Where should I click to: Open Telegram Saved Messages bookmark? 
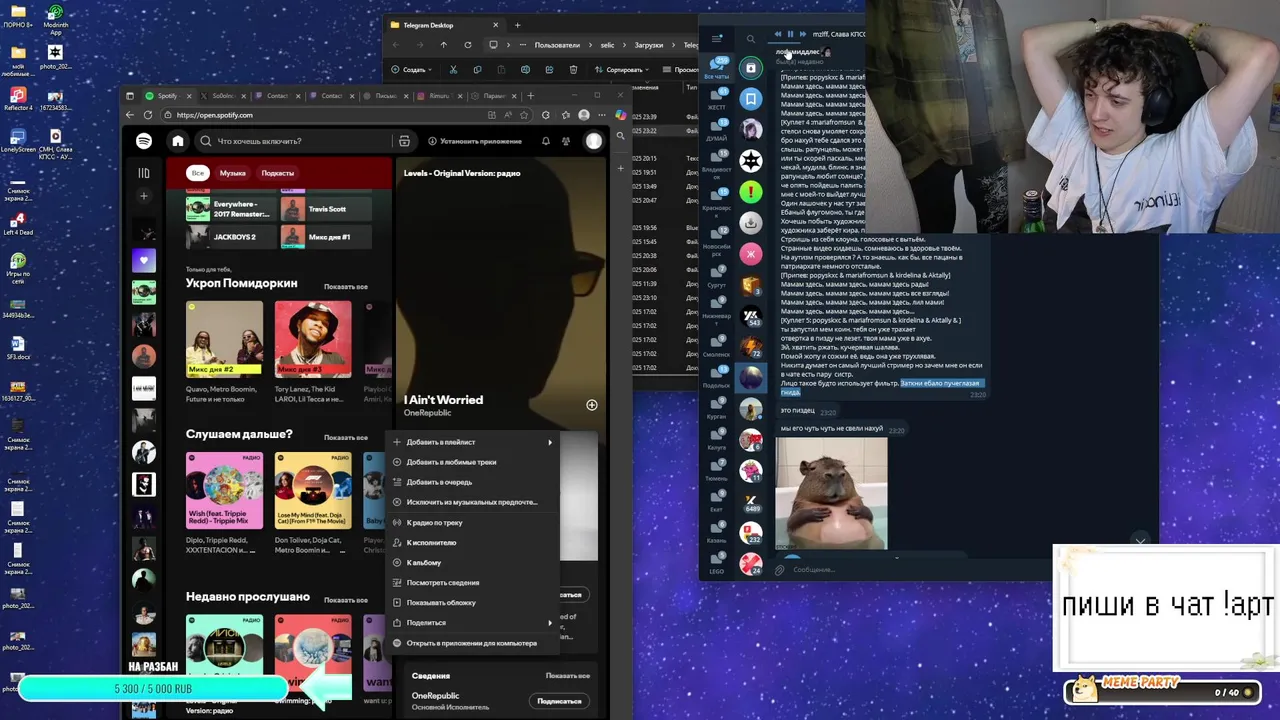click(x=751, y=98)
